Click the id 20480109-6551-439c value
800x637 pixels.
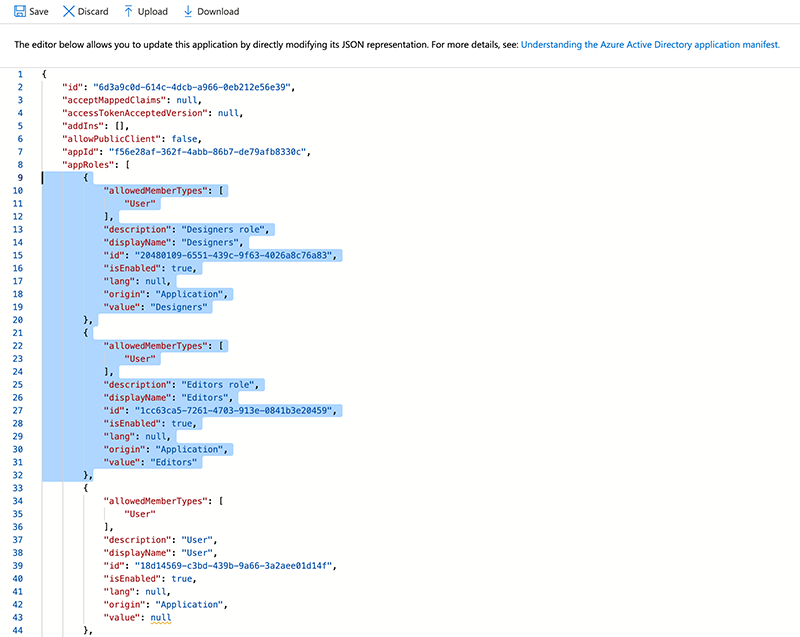[233, 256]
